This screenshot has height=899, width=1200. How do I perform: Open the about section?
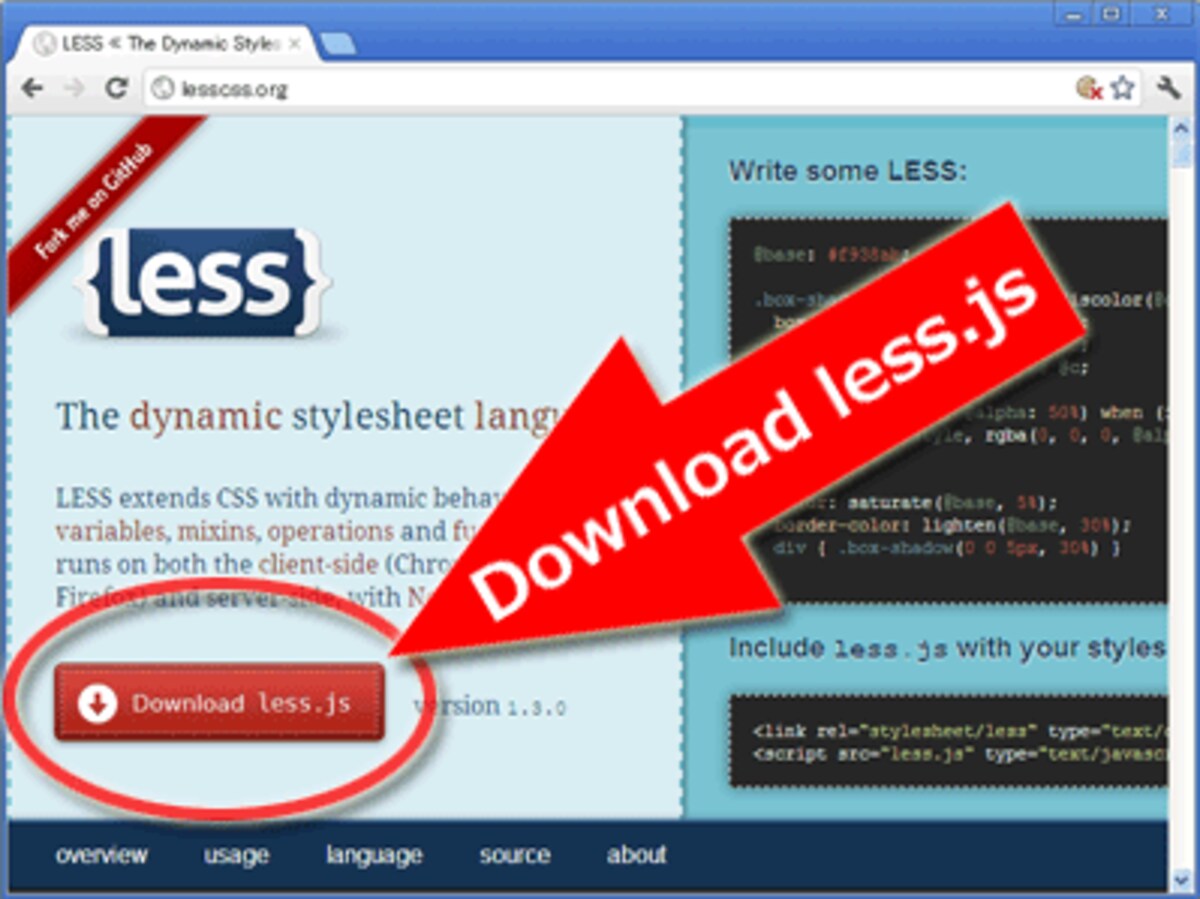point(636,855)
